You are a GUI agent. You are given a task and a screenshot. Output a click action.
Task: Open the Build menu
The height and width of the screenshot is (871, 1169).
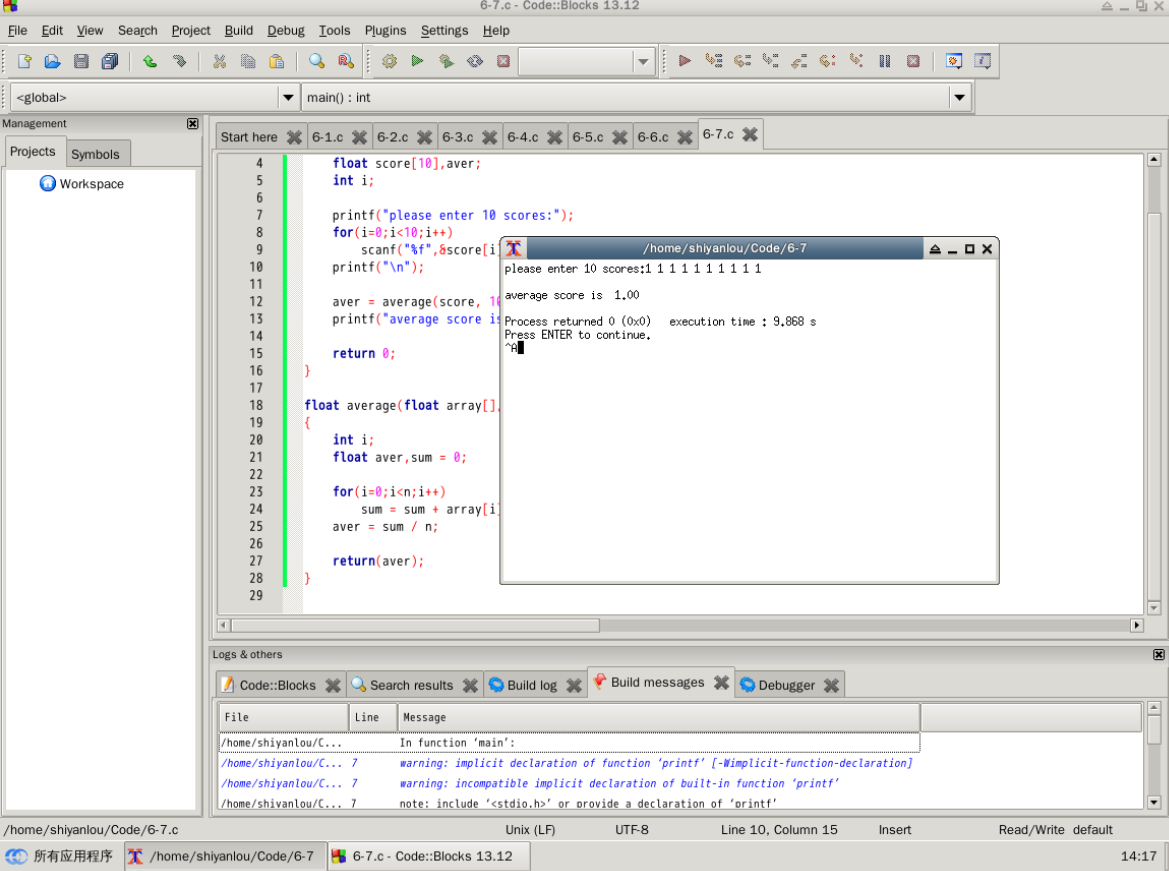[238, 30]
